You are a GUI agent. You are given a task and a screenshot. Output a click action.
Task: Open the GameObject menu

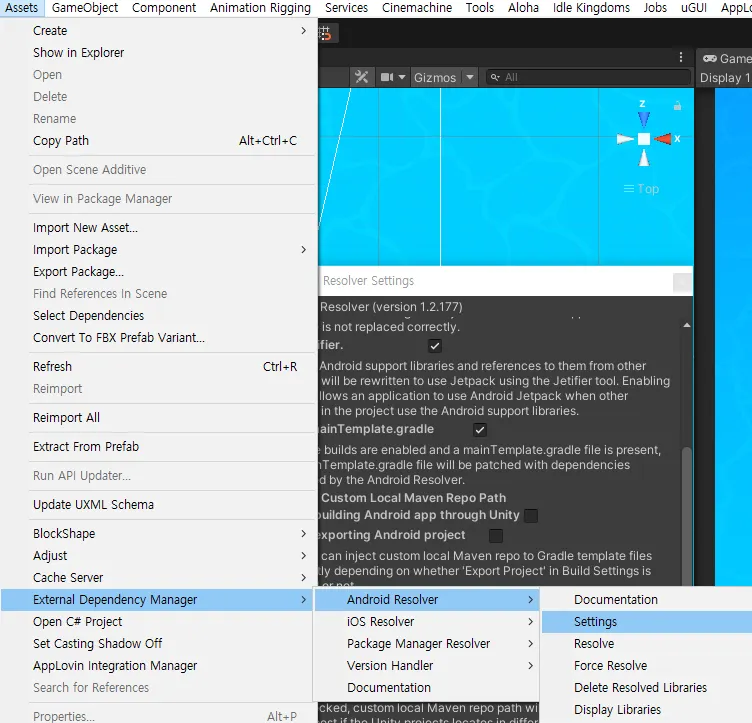85,8
